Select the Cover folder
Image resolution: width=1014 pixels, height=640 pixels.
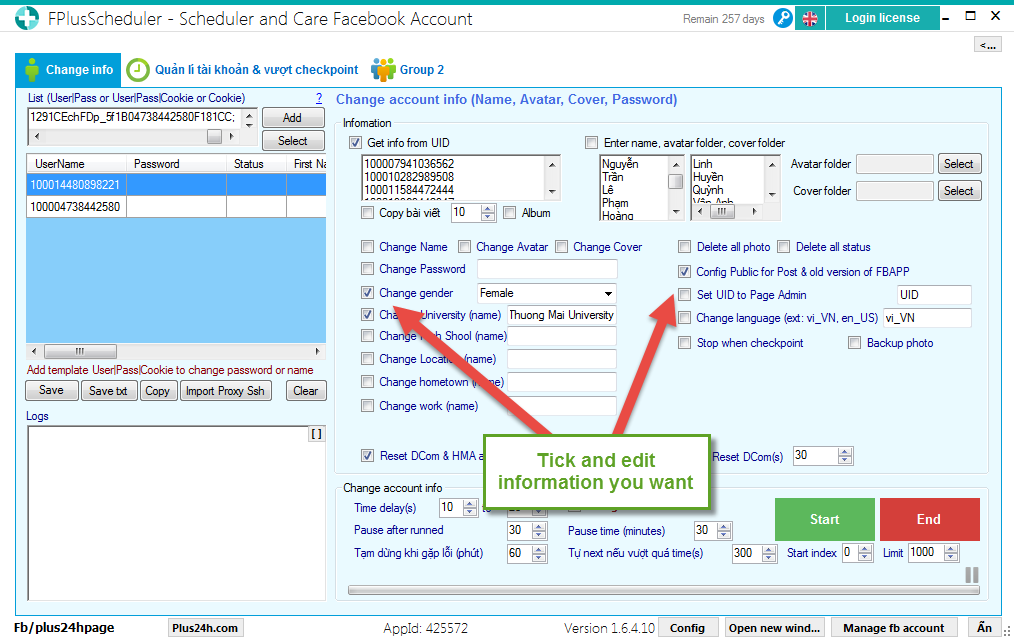[959, 191]
